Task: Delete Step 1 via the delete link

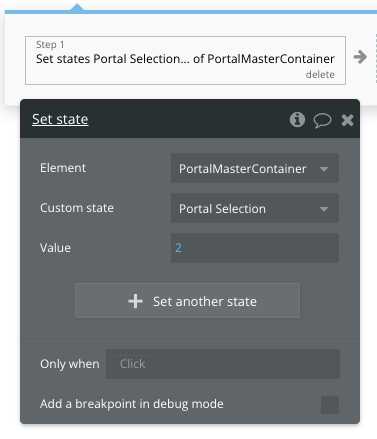Action: coord(320,74)
